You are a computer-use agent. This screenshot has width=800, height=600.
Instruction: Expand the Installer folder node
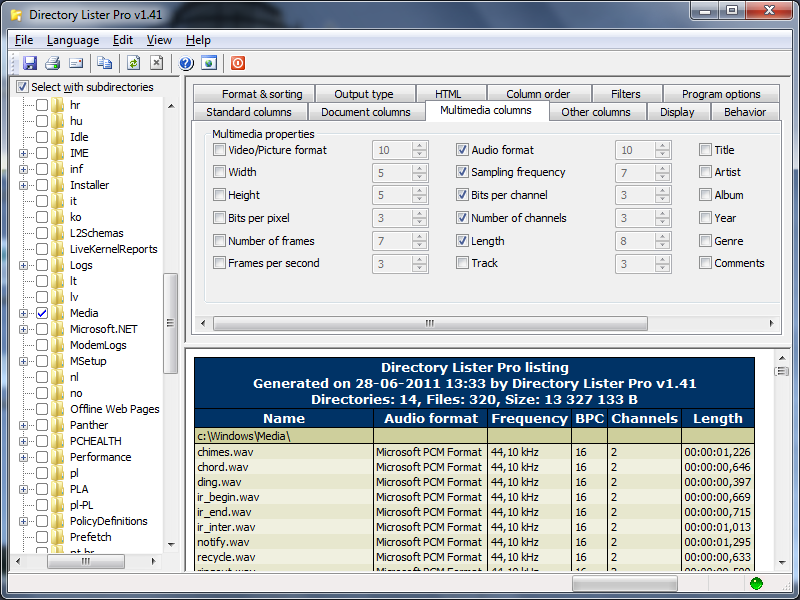point(23,185)
